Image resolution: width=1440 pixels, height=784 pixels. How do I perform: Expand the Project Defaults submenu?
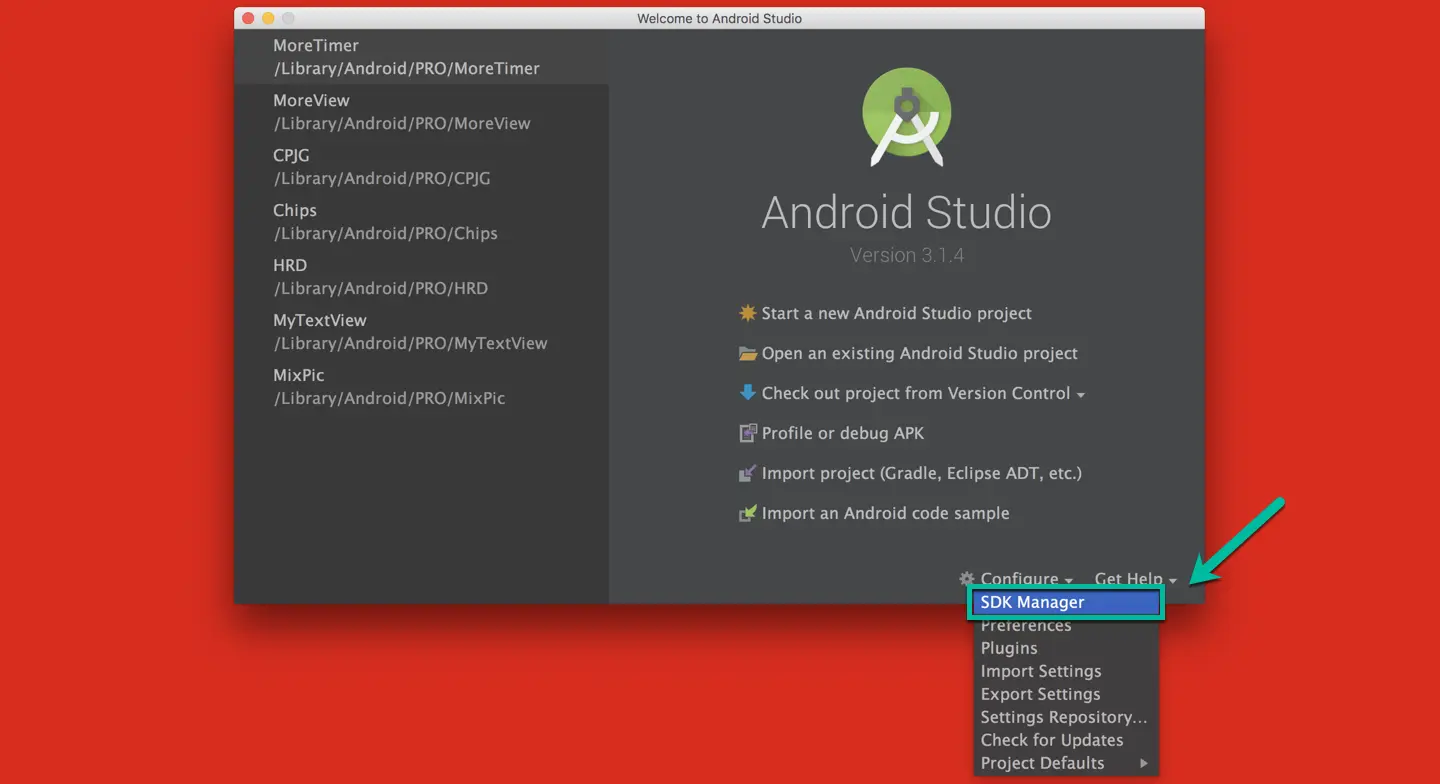click(x=1043, y=763)
